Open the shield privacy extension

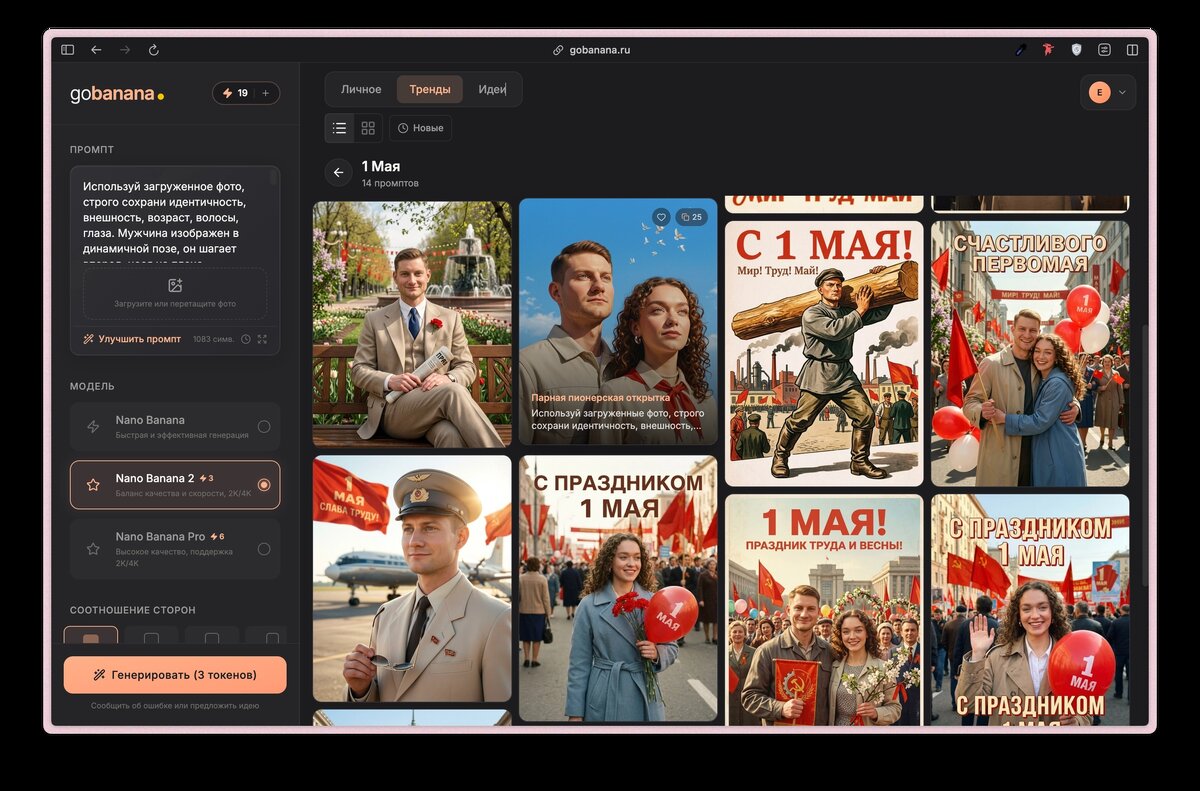point(1076,49)
